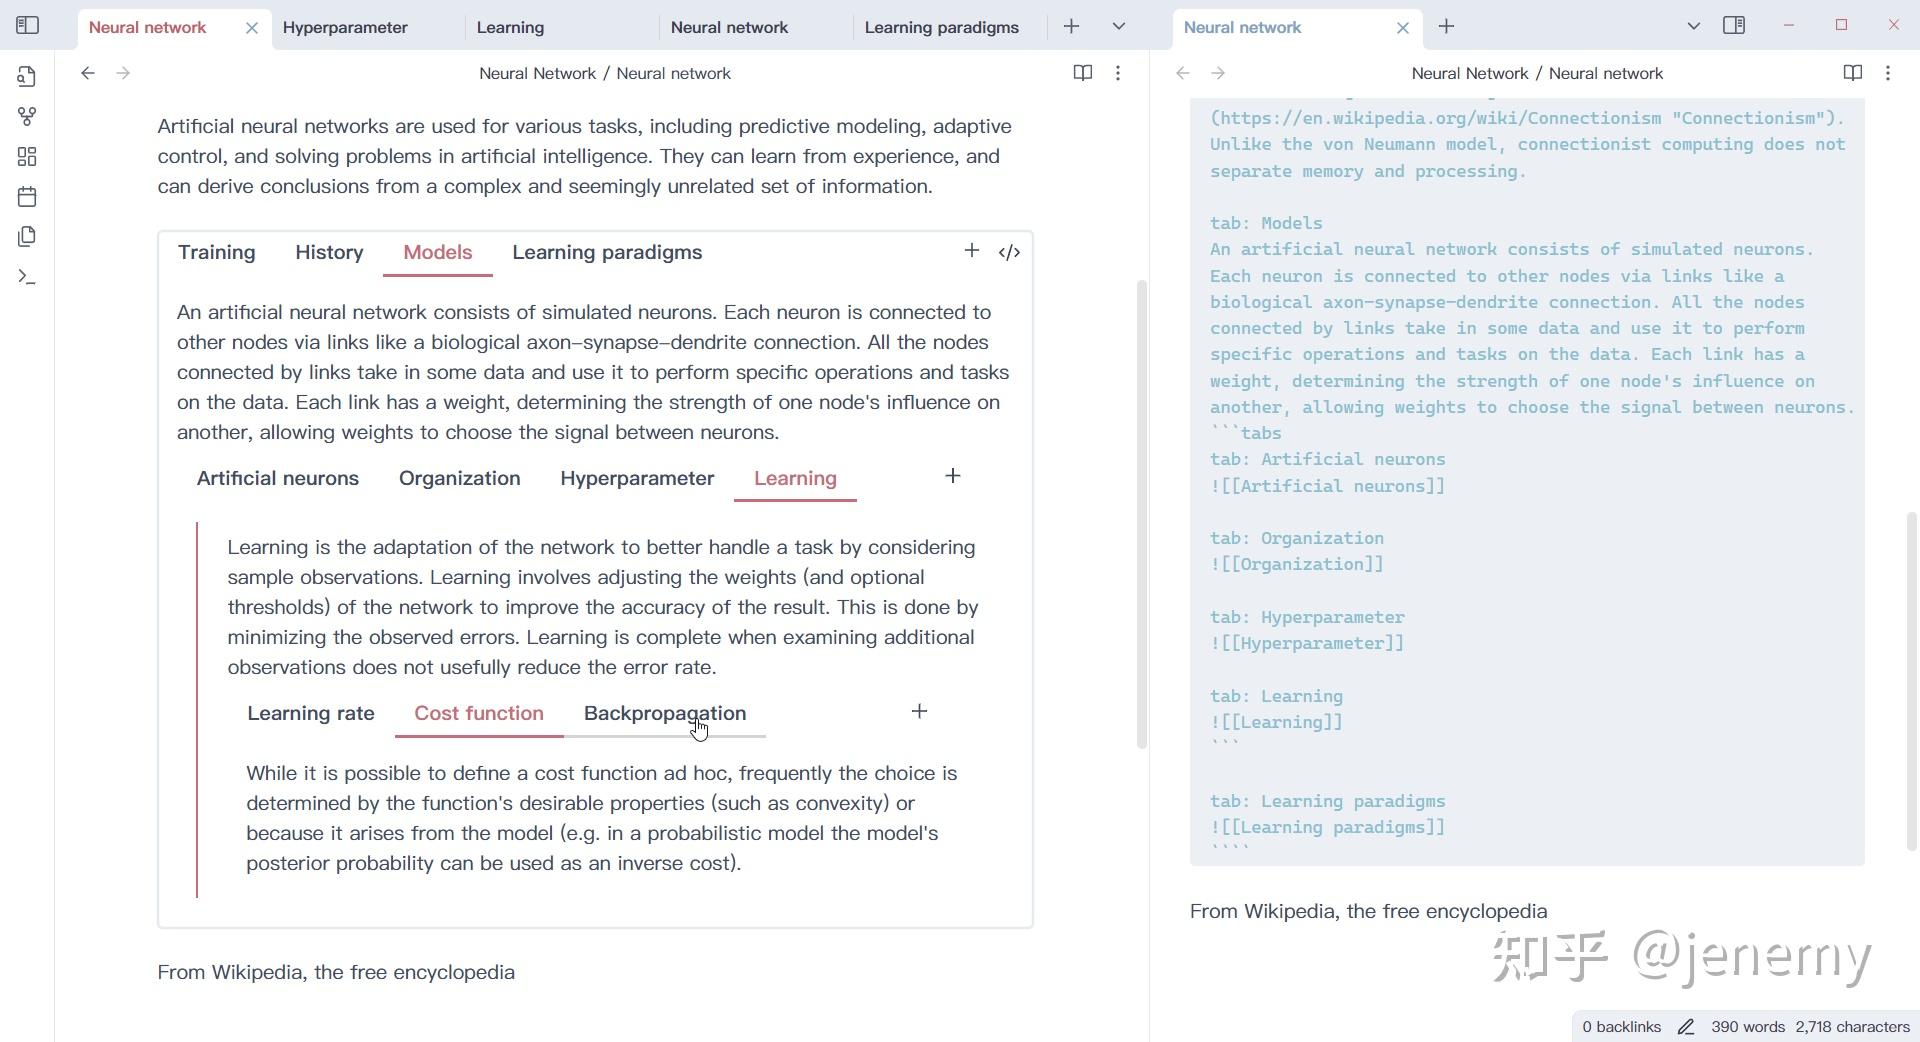Toggle the right sidebar panel icon
This screenshot has height=1042, width=1920.
tap(1734, 26)
